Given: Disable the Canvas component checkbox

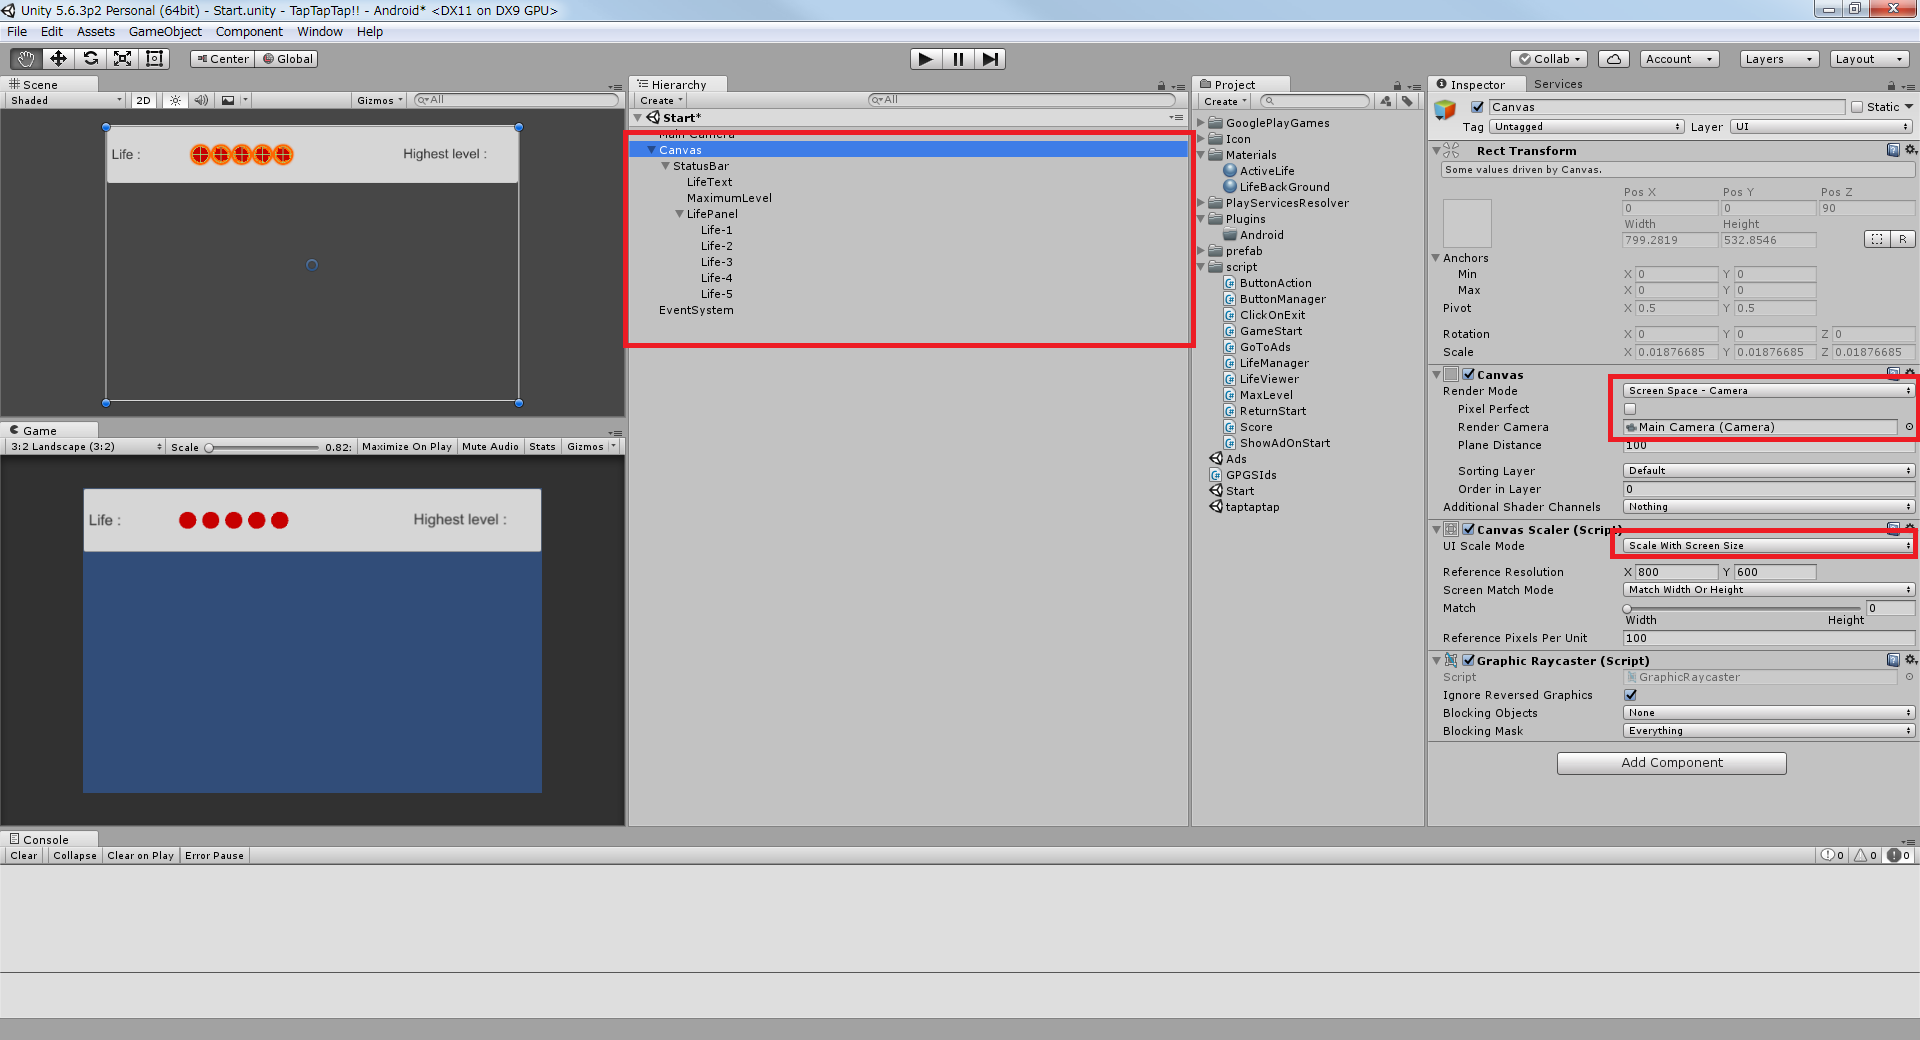Looking at the screenshot, I should 1469,375.
